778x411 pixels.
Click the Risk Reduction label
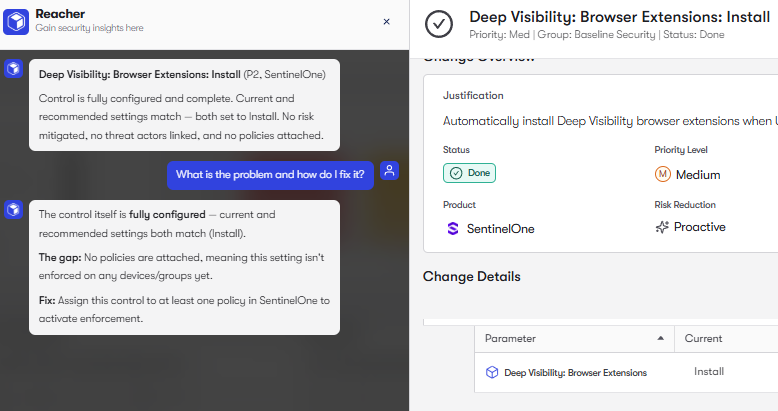685,205
